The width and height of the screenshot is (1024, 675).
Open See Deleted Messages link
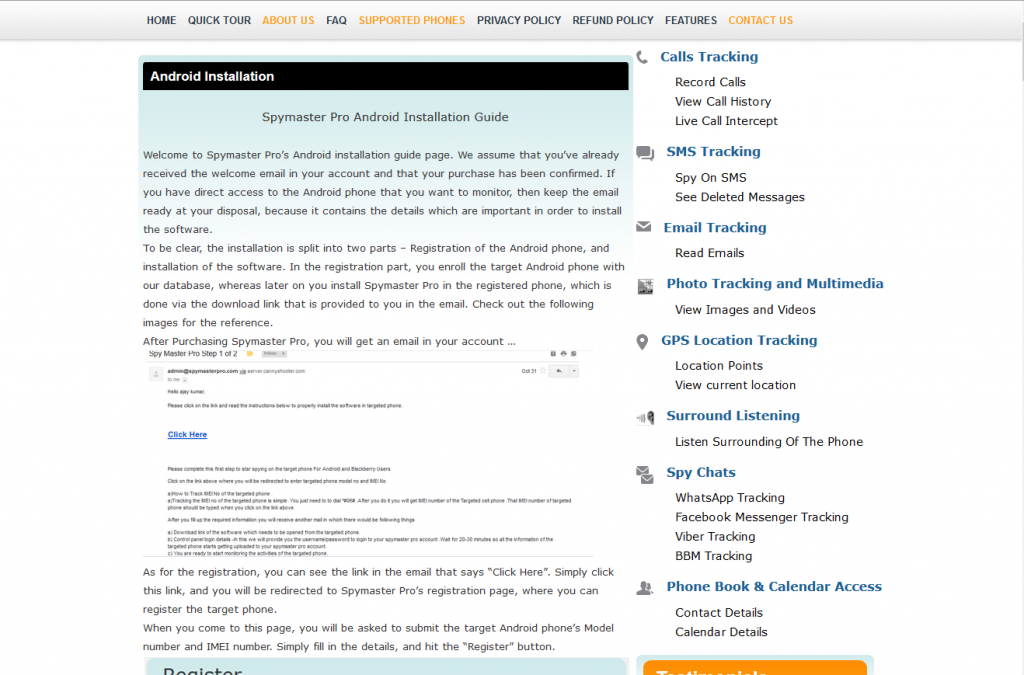point(739,197)
